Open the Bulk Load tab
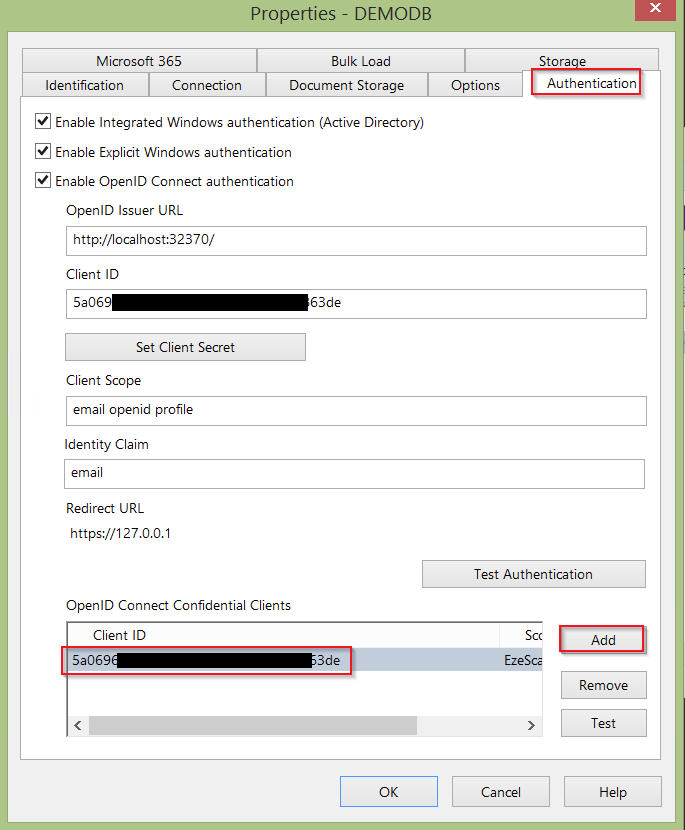 pyautogui.click(x=361, y=61)
